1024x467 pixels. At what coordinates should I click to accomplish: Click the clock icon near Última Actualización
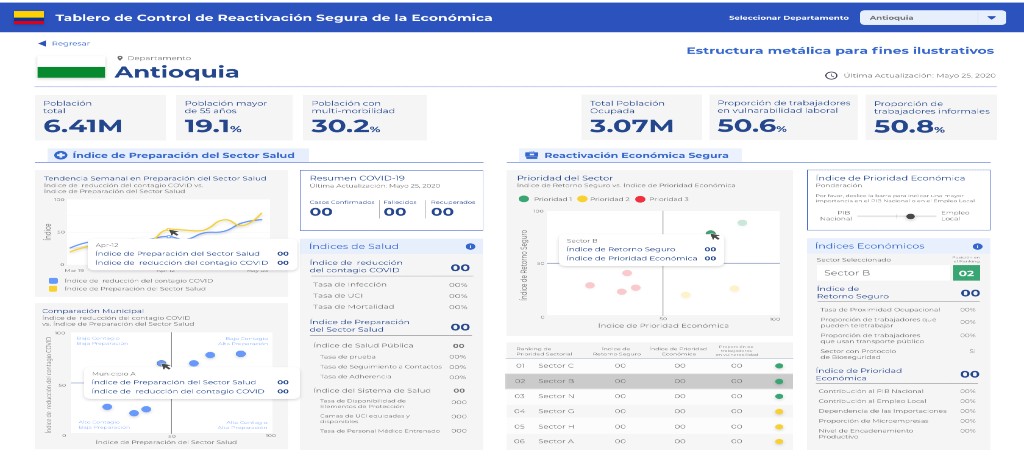(830, 75)
